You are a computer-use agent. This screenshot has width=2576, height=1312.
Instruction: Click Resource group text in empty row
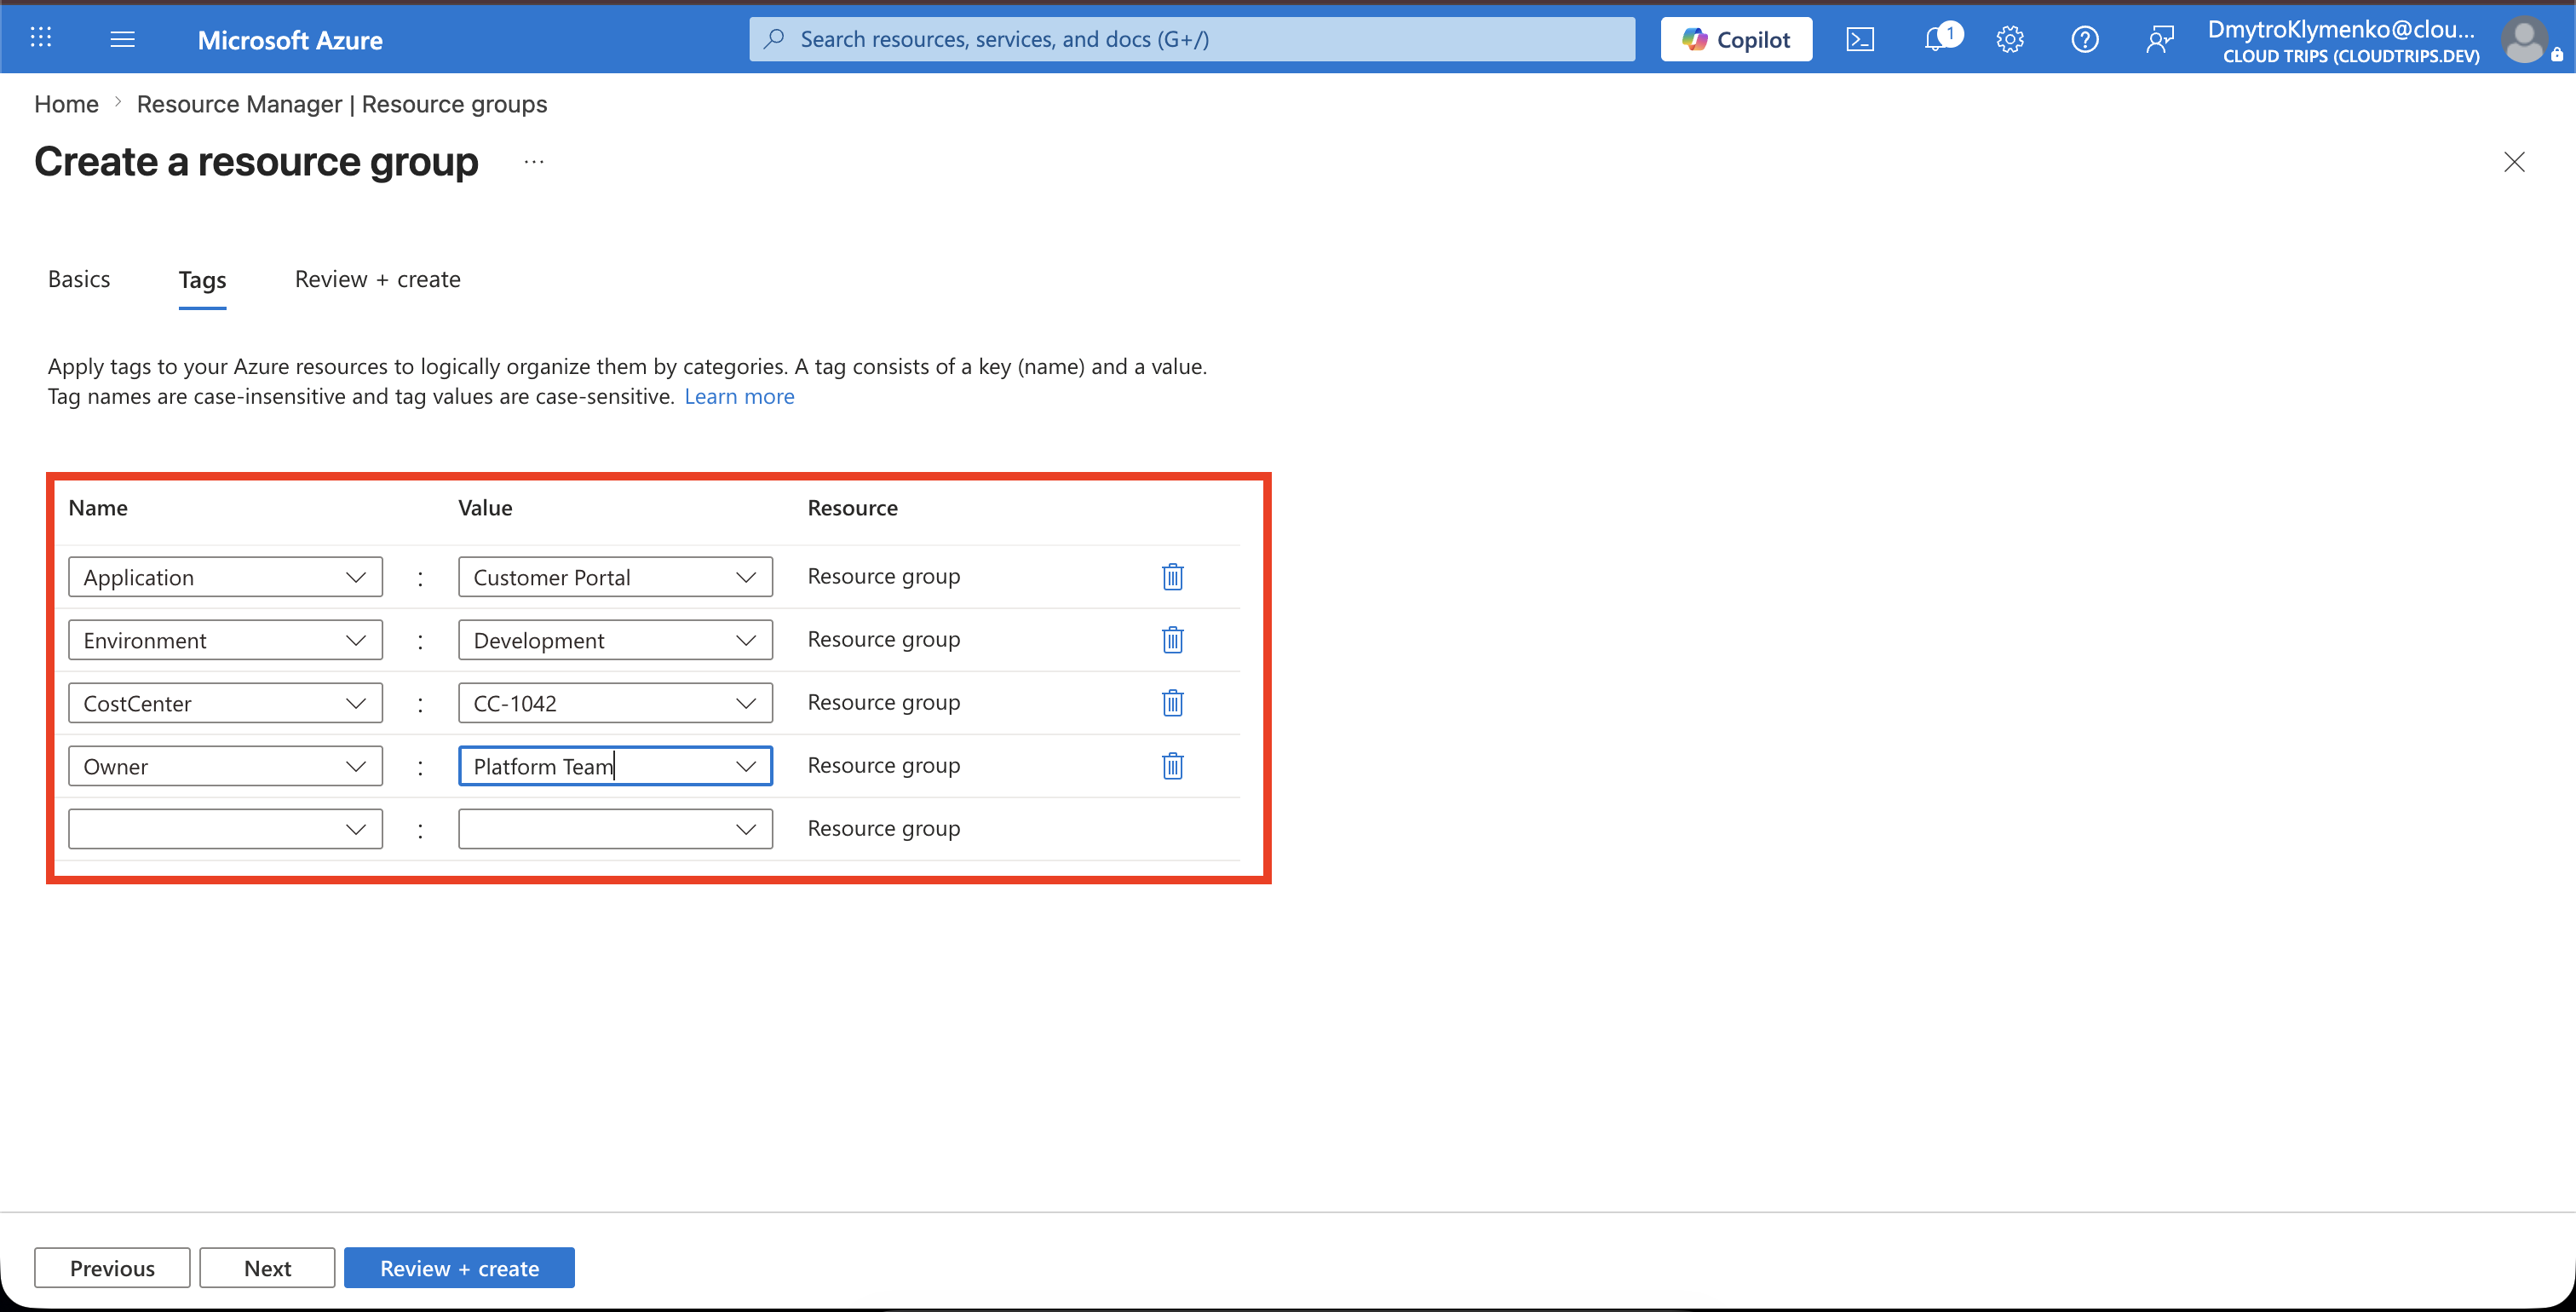pos(883,828)
